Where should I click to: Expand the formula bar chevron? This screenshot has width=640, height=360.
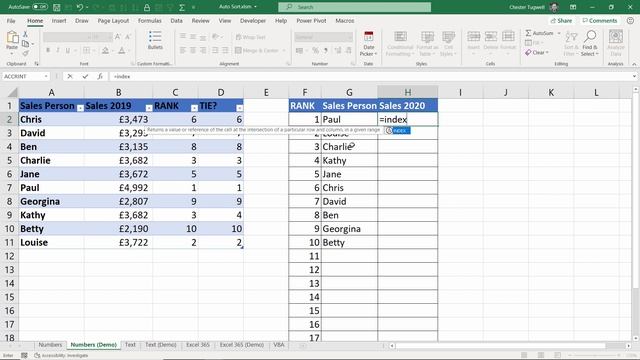click(634, 76)
